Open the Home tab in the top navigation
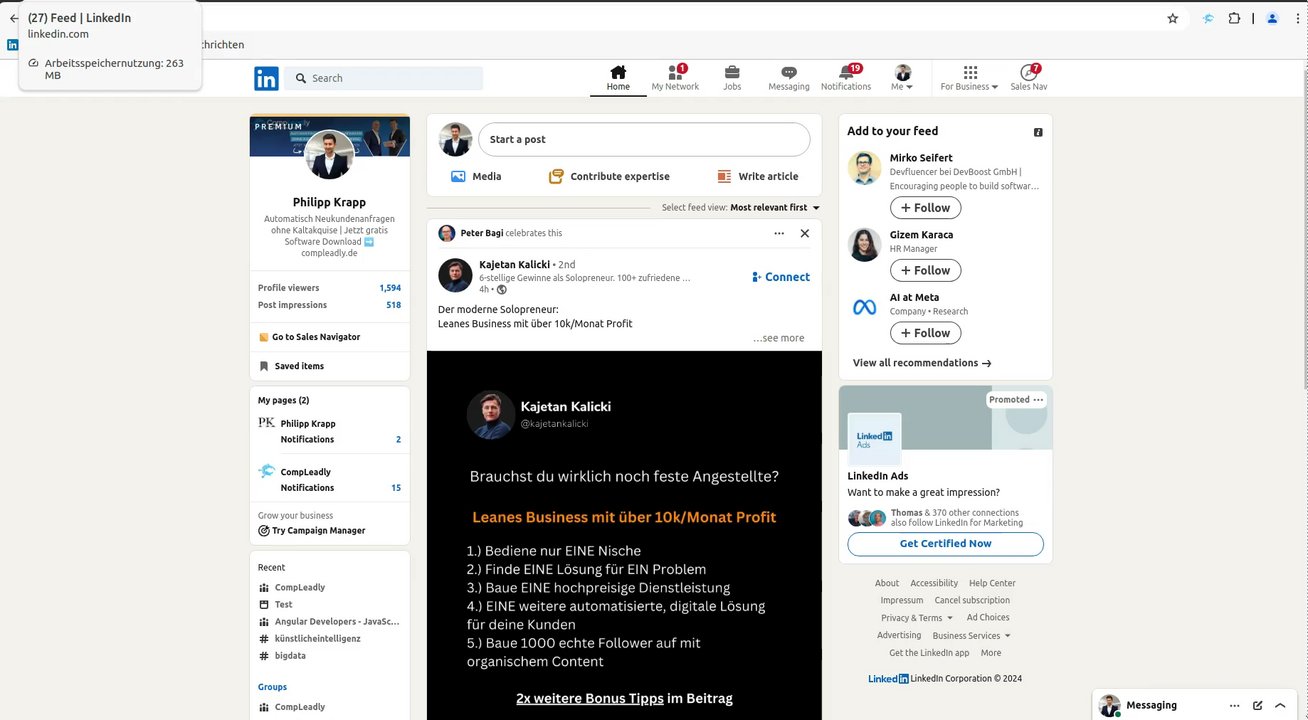 click(618, 78)
